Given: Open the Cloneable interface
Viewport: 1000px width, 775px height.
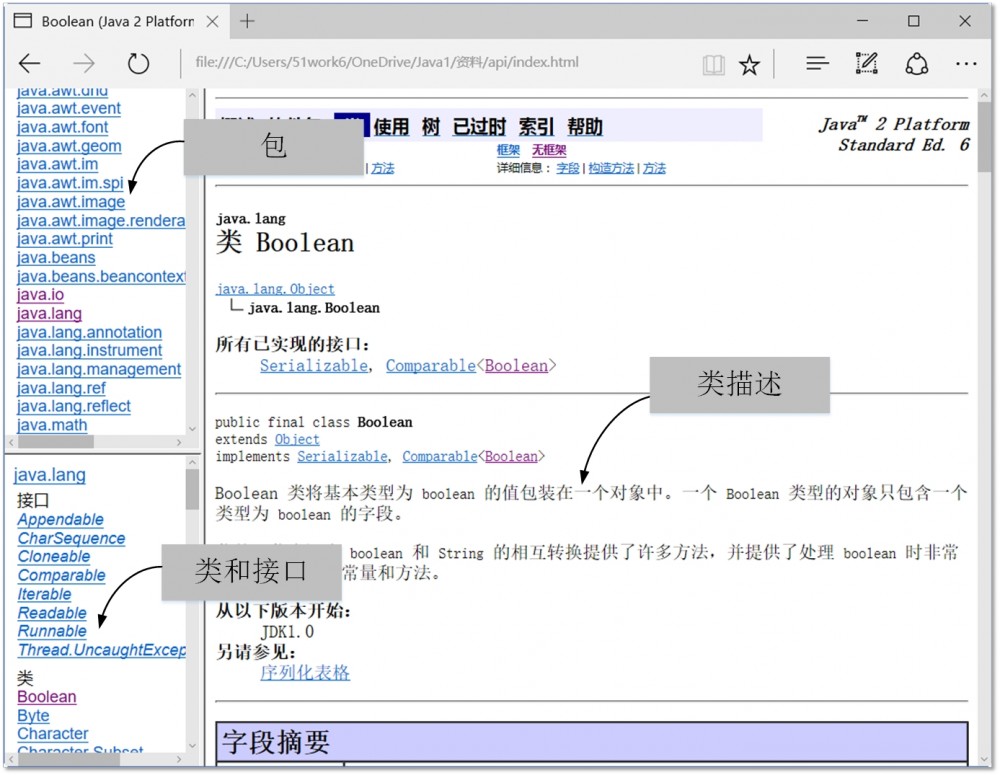Looking at the screenshot, I should (x=54, y=557).
